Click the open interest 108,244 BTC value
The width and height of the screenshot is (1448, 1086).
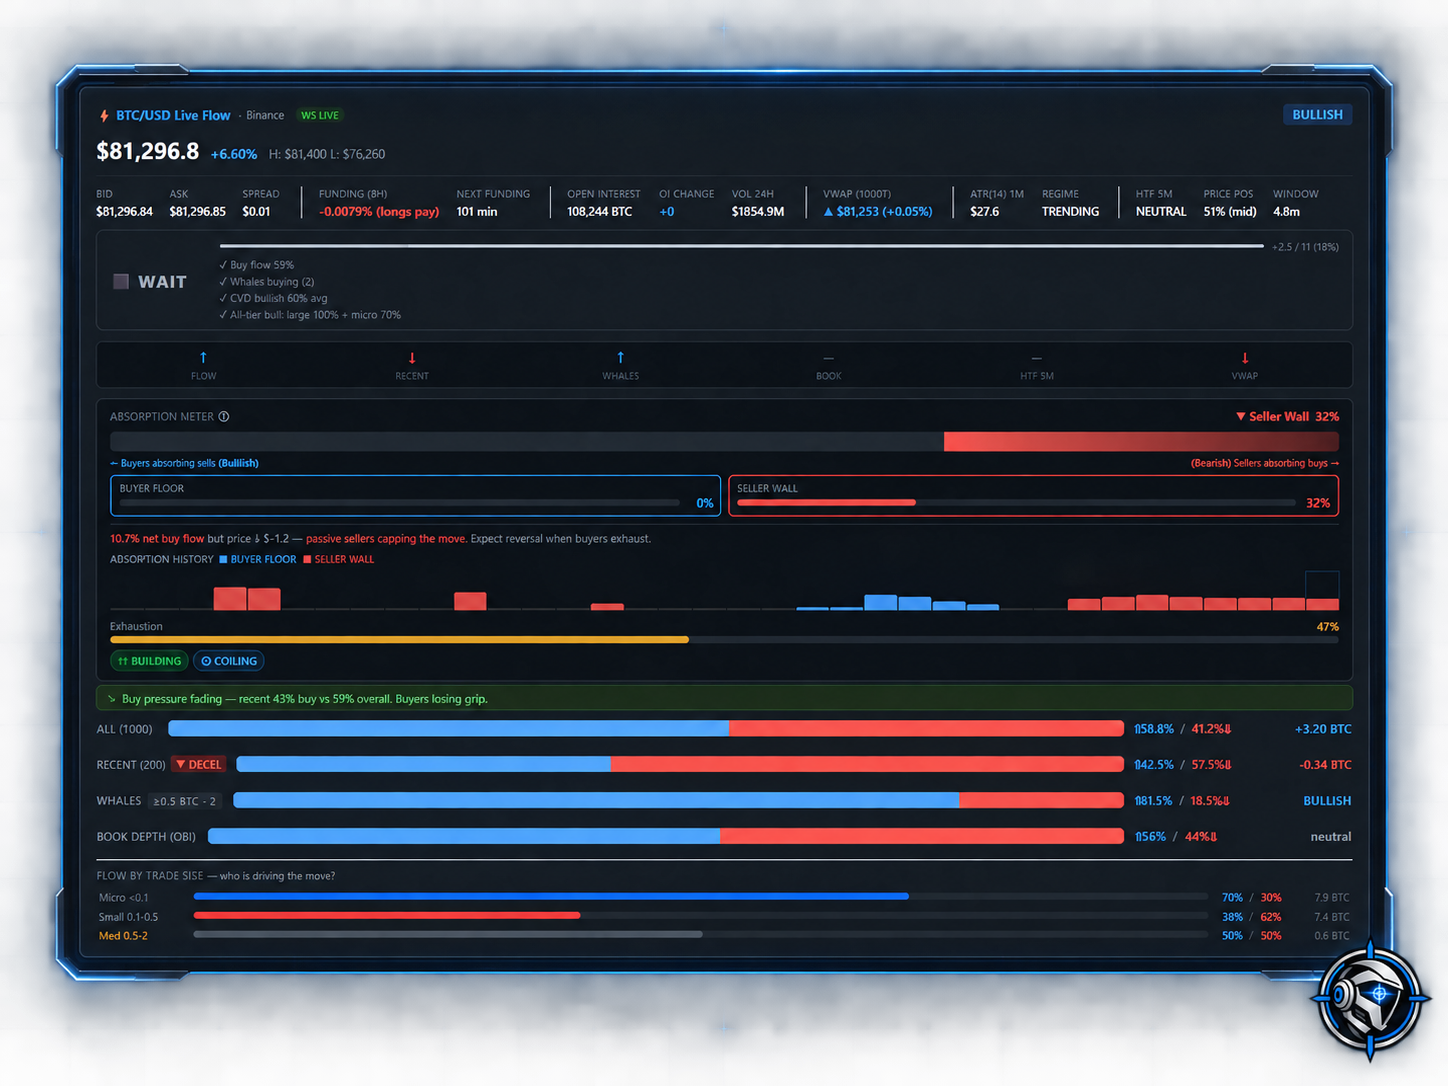599,212
